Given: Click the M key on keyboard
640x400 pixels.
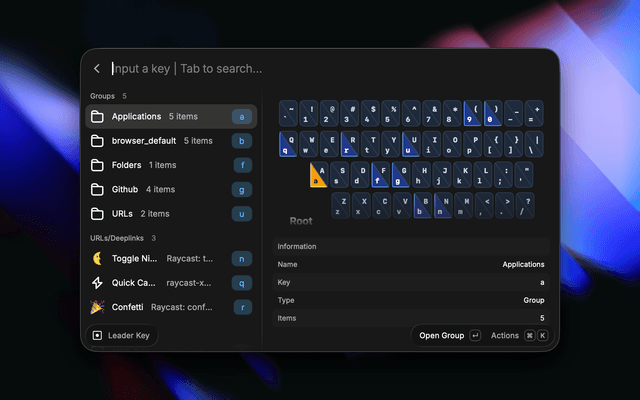Looking at the screenshot, I should click(463, 206).
